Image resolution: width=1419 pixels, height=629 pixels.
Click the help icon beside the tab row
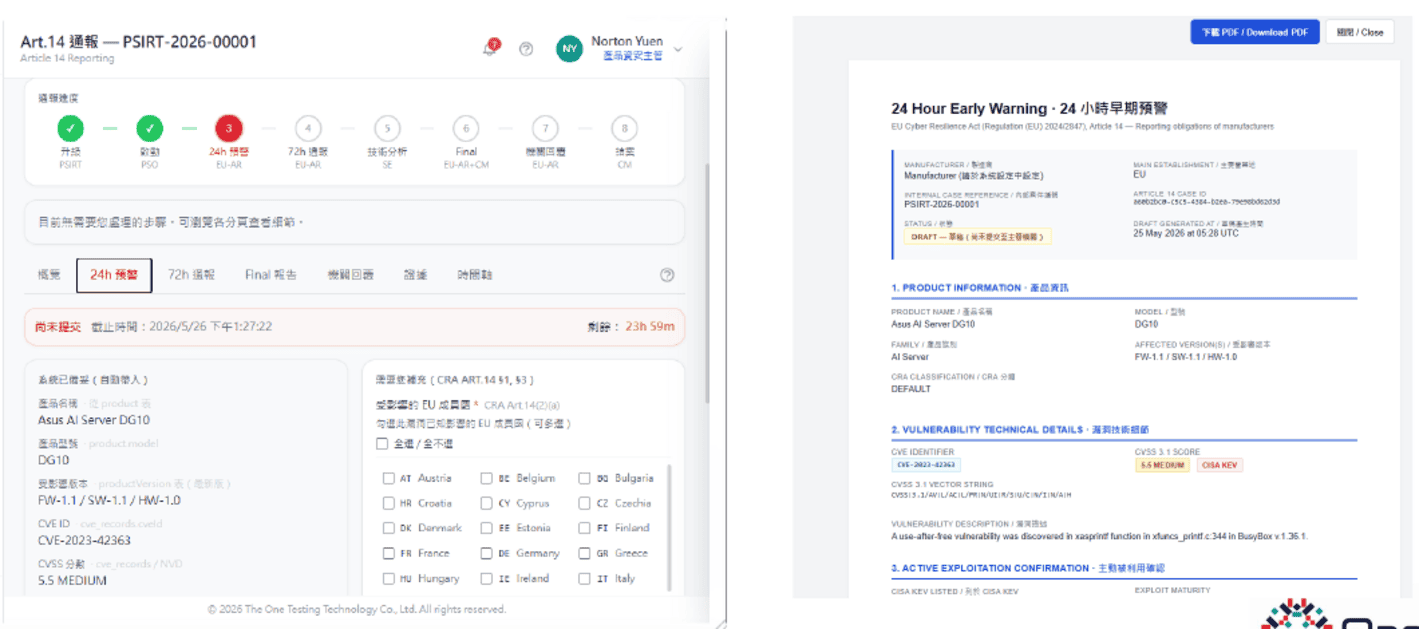(x=667, y=275)
